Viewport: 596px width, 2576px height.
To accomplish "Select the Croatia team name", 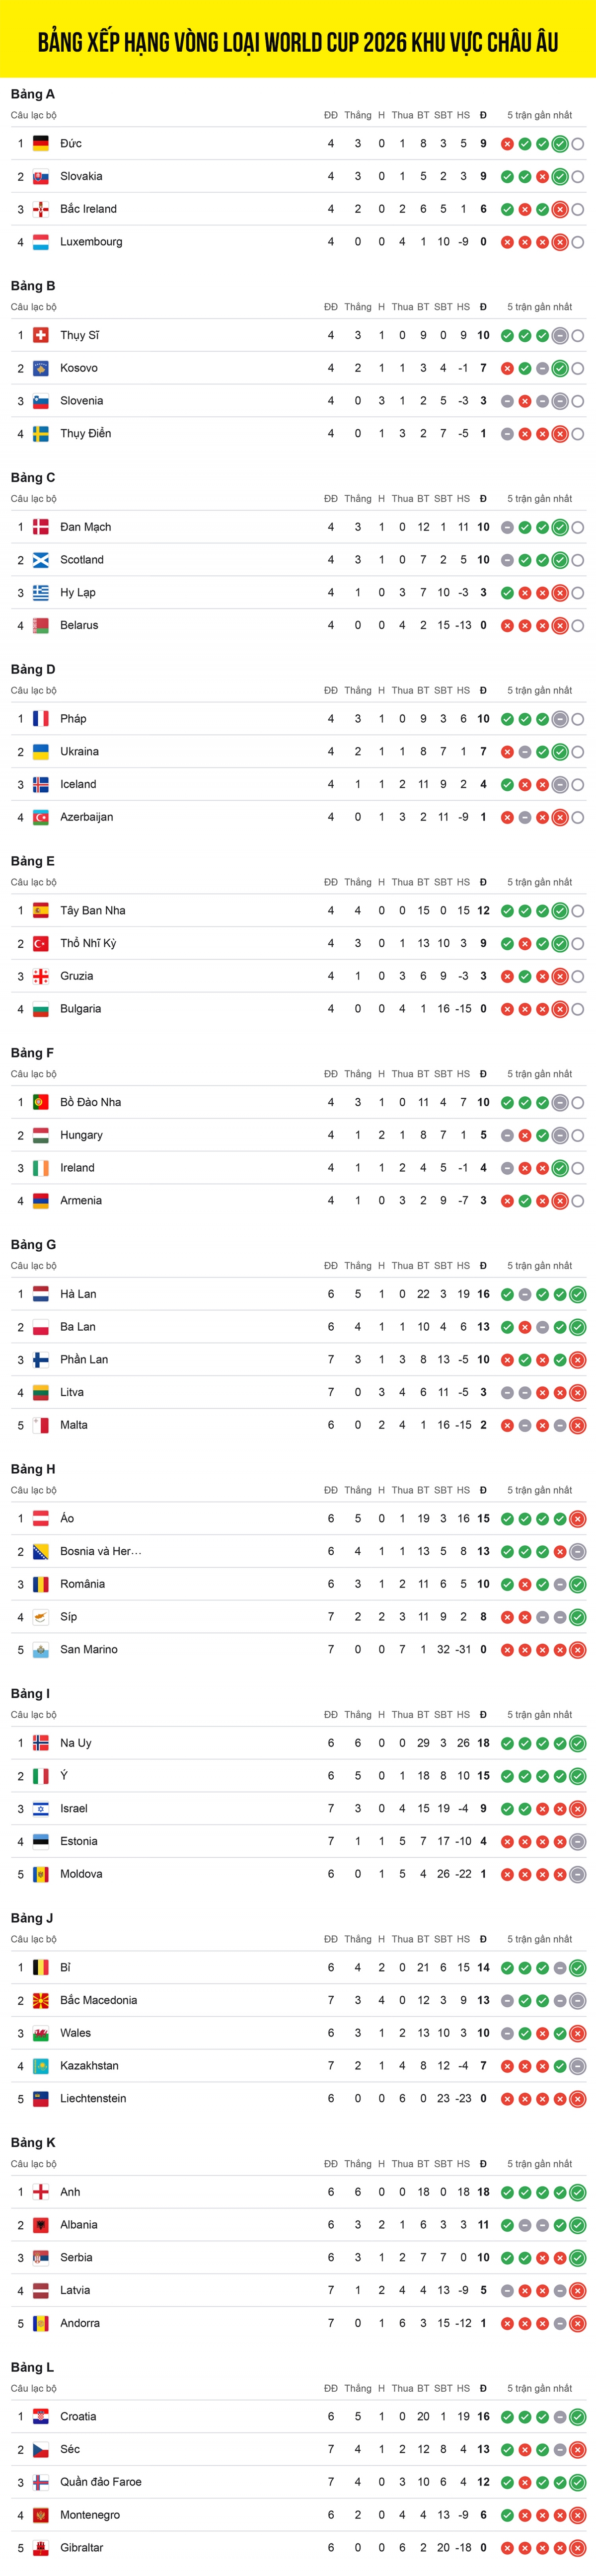I will pyautogui.click(x=78, y=2417).
